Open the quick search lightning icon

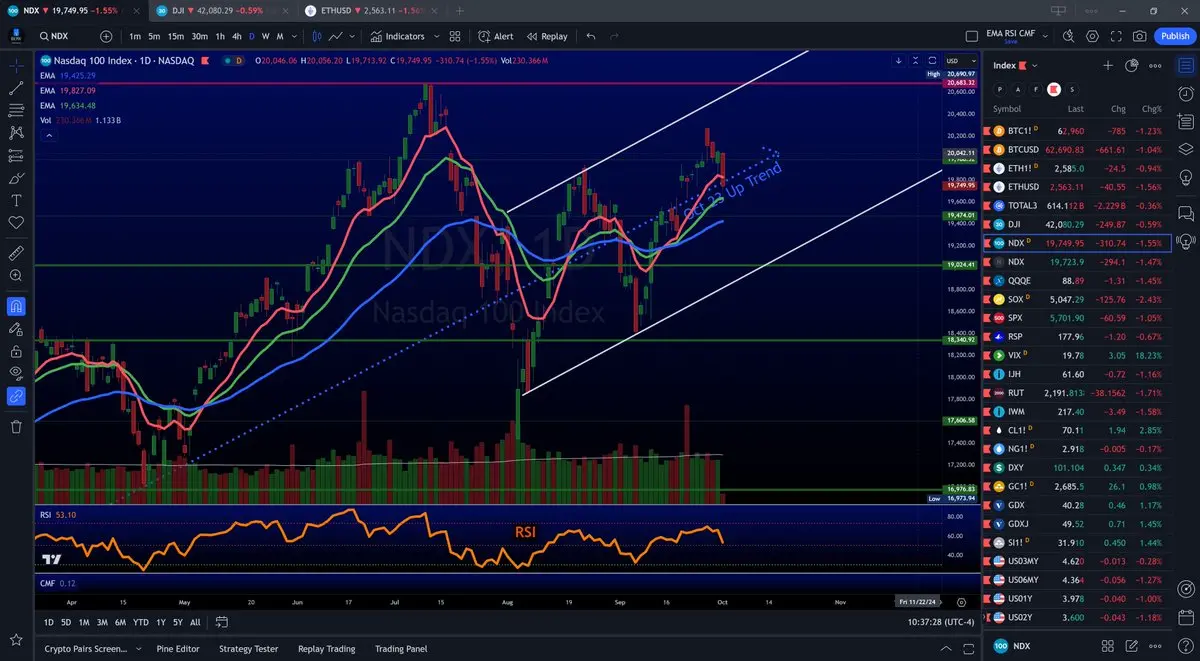coord(1068,36)
